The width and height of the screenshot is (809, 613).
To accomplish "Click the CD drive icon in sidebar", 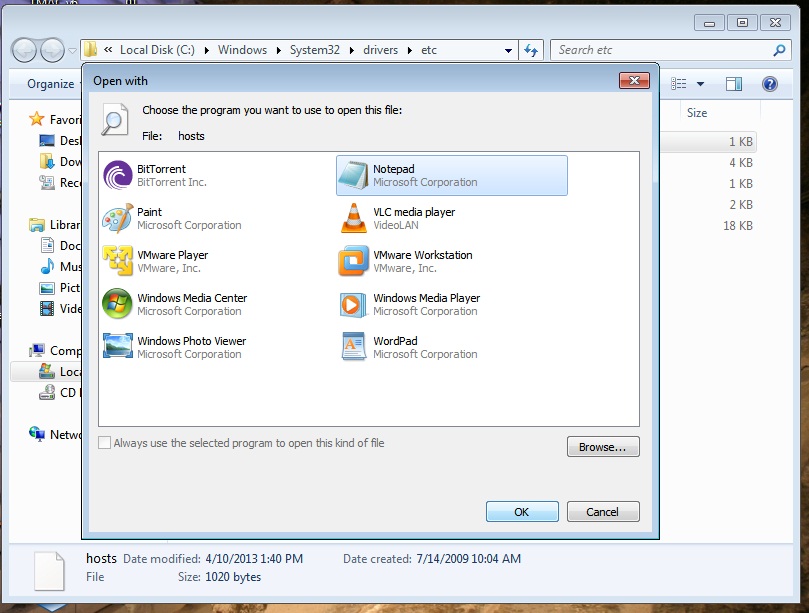I will 47,393.
